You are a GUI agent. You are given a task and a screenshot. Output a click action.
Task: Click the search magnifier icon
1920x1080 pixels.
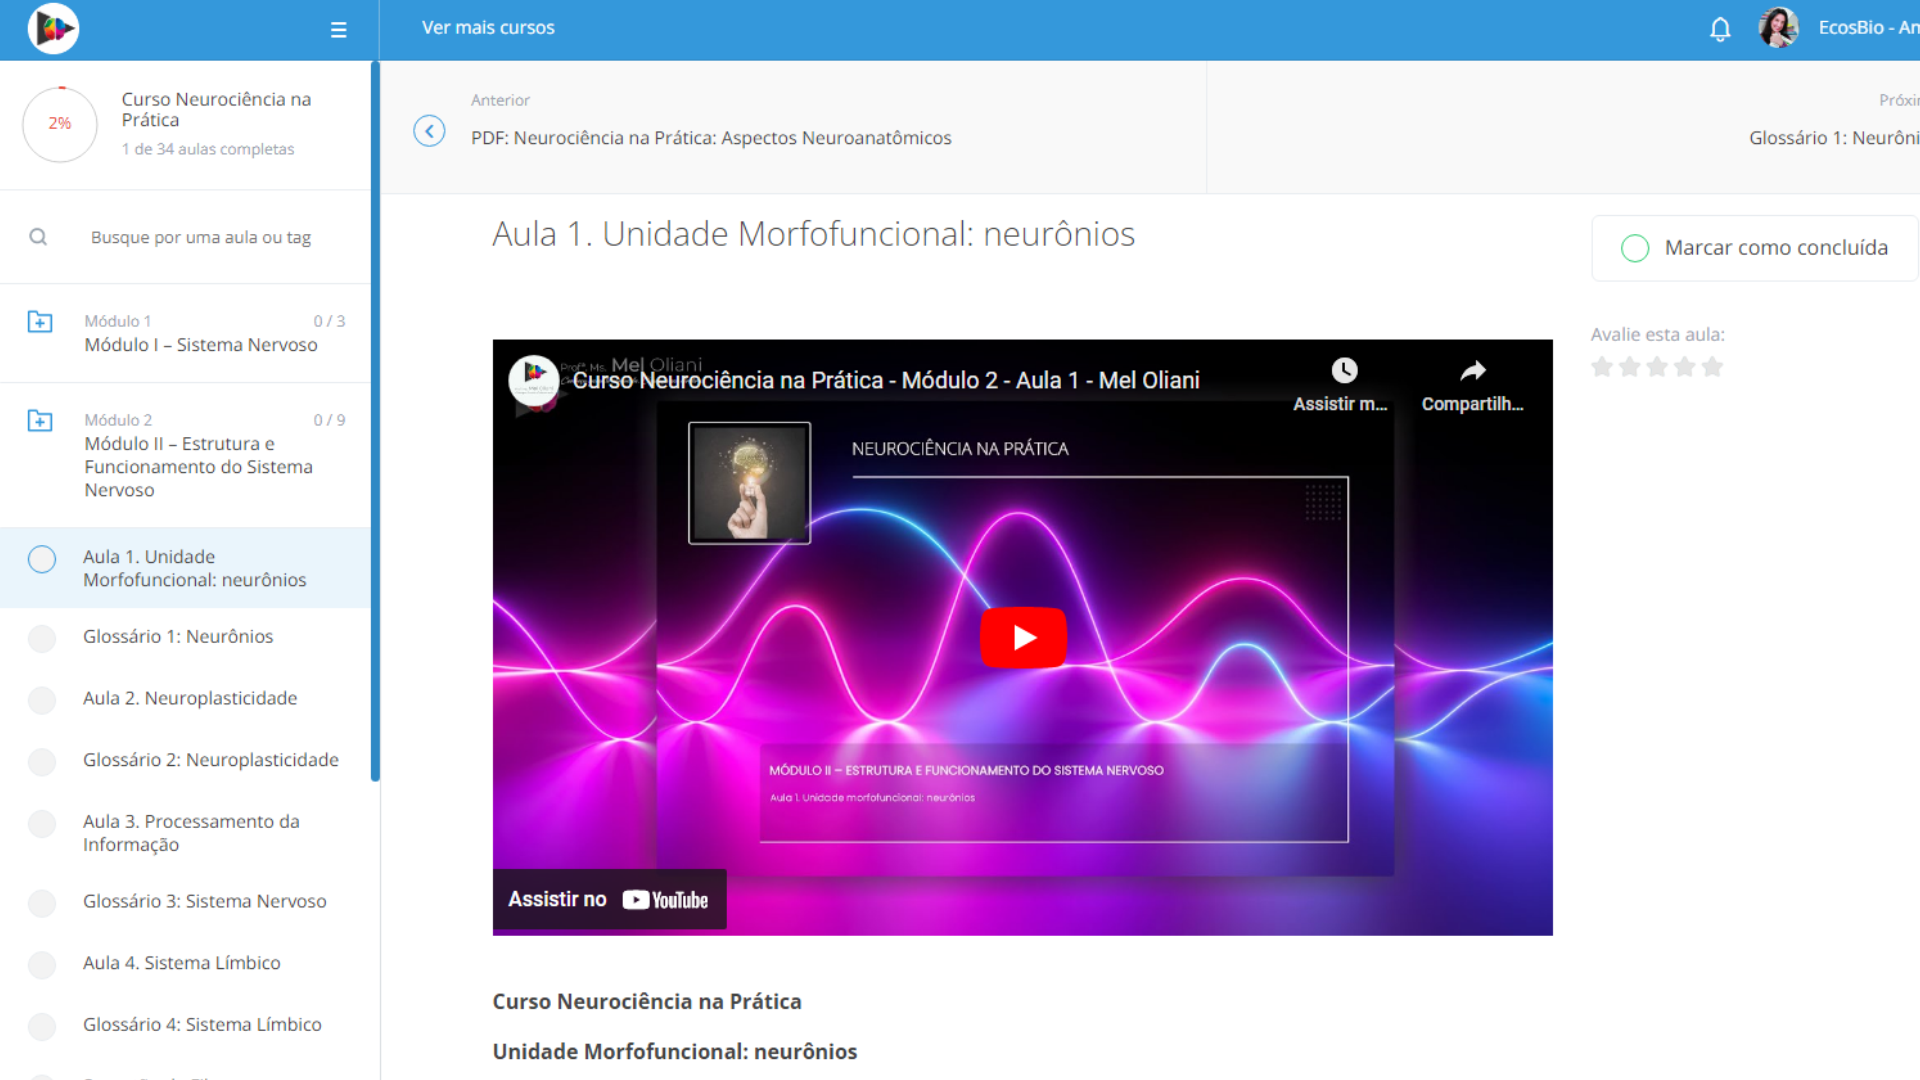[38, 237]
